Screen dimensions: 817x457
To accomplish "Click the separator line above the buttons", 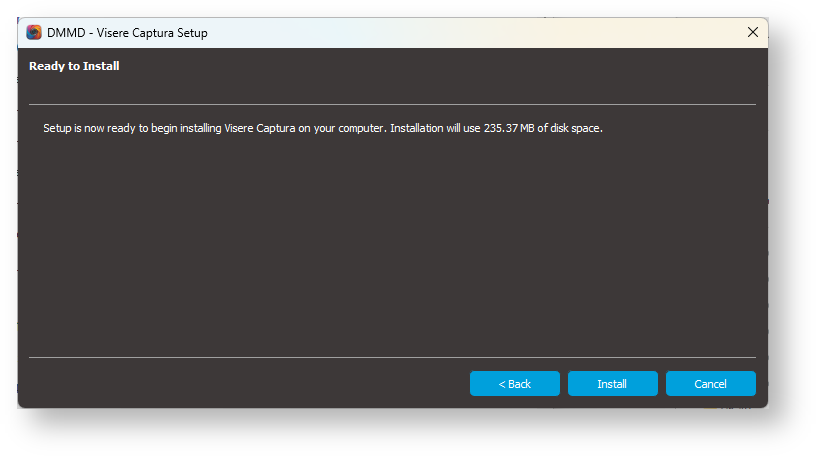I will [392, 357].
